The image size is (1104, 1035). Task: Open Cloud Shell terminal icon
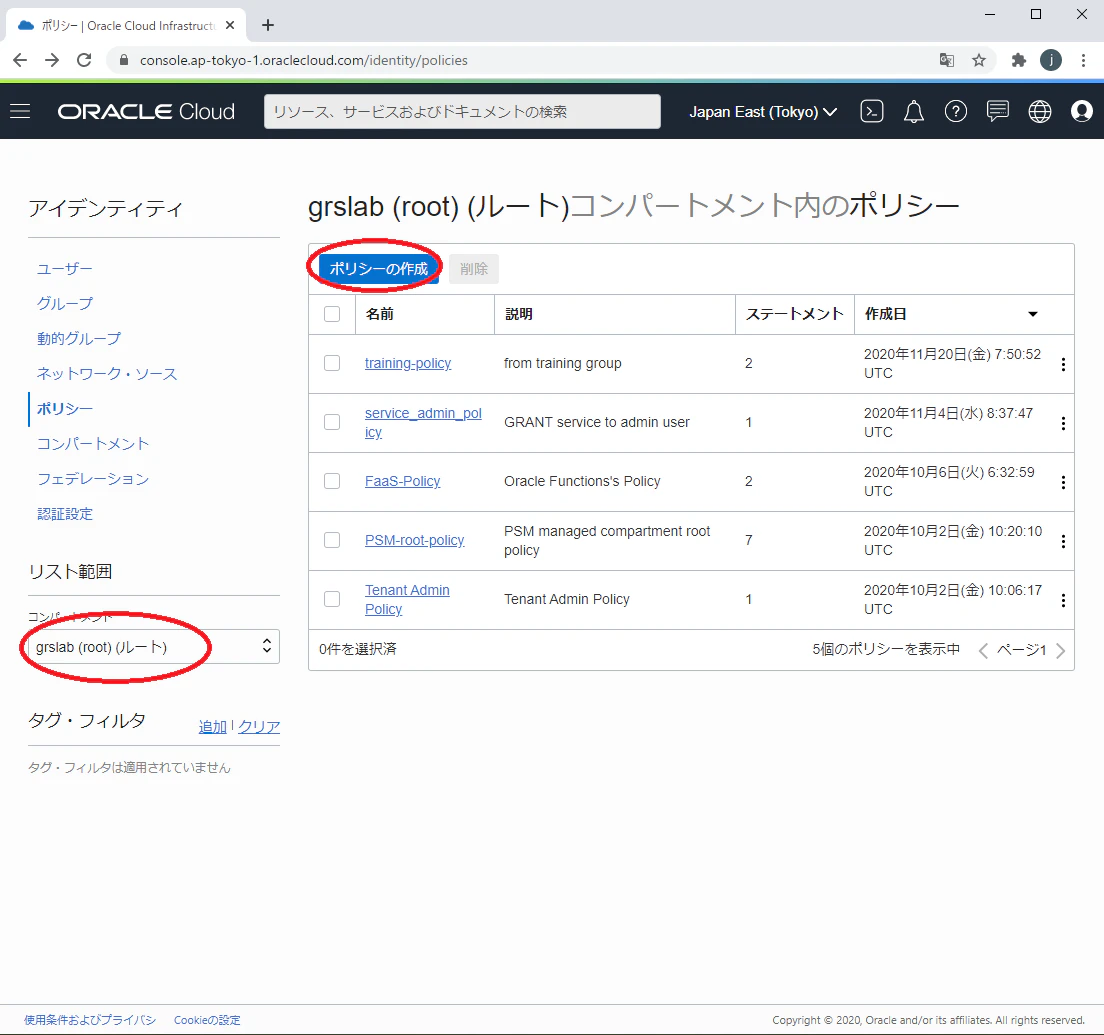872,111
